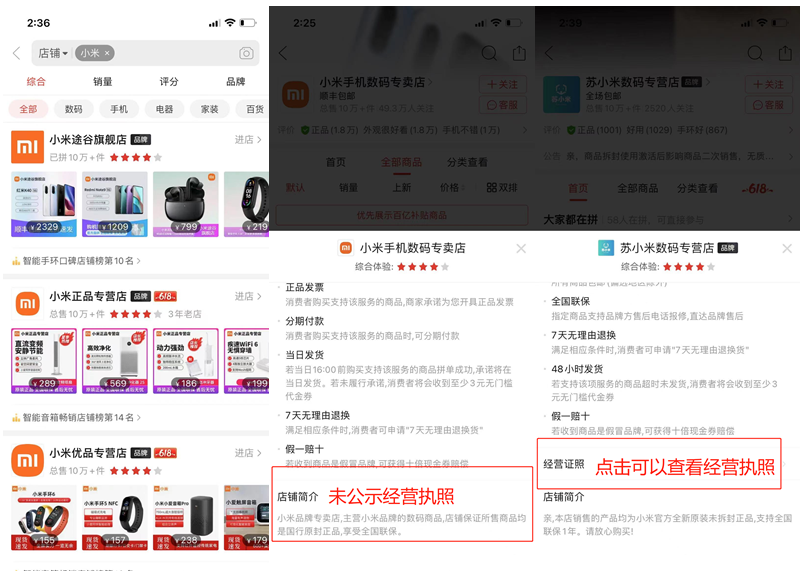Select the 品牌 sorting tab
Screen dimensions: 800x571
click(235, 82)
